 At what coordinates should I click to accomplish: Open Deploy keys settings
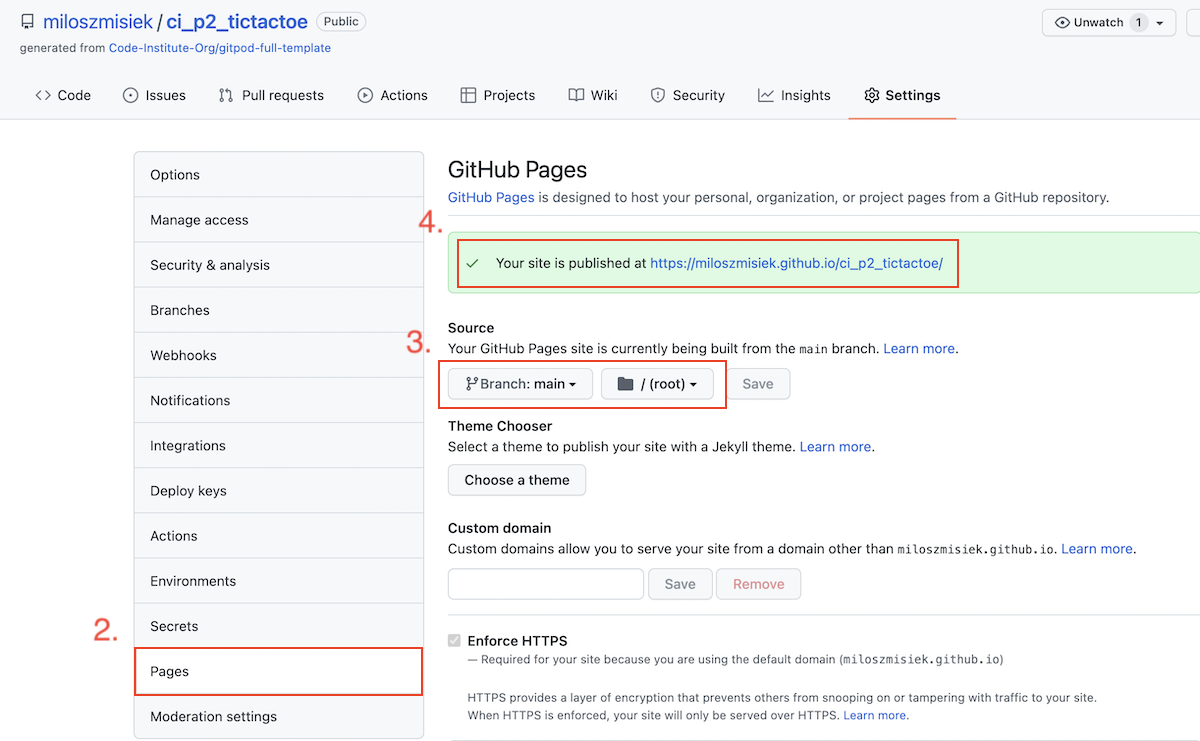tap(279, 491)
